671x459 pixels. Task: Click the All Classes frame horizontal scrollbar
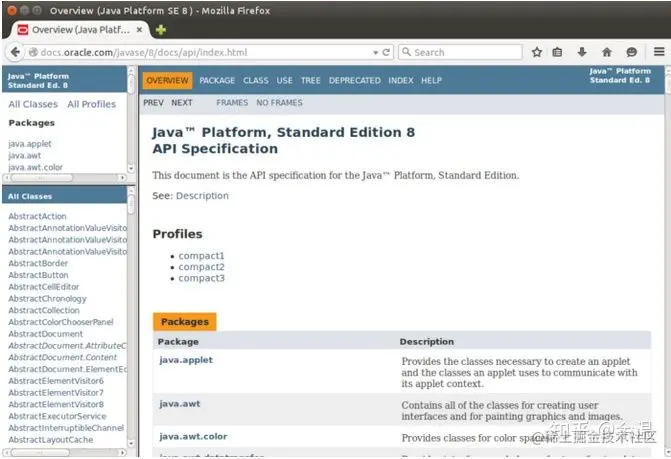[x=65, y=452]
